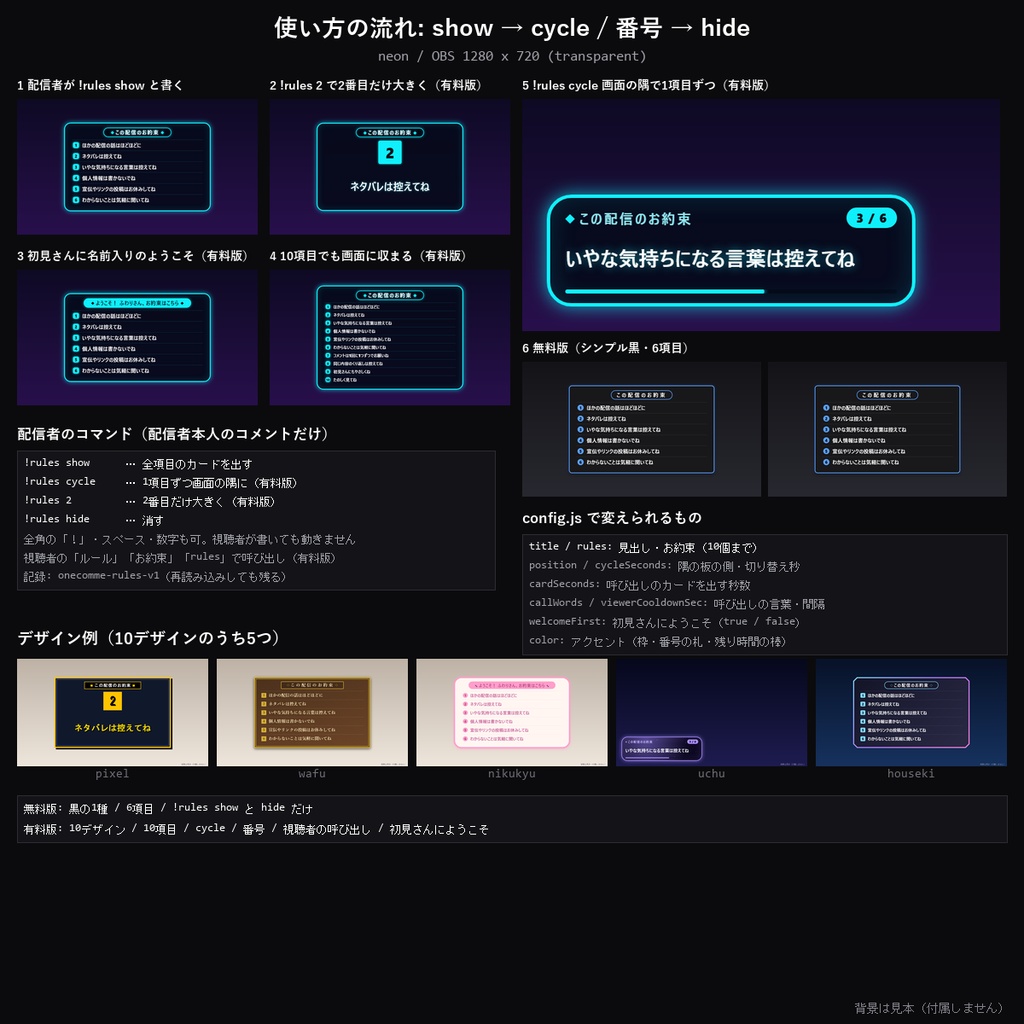The width and height of the screenshot is (1024, 1024).
Task: Click the step 1 '!rules show' preview thumbnail
Action: (x=137, y=167)
